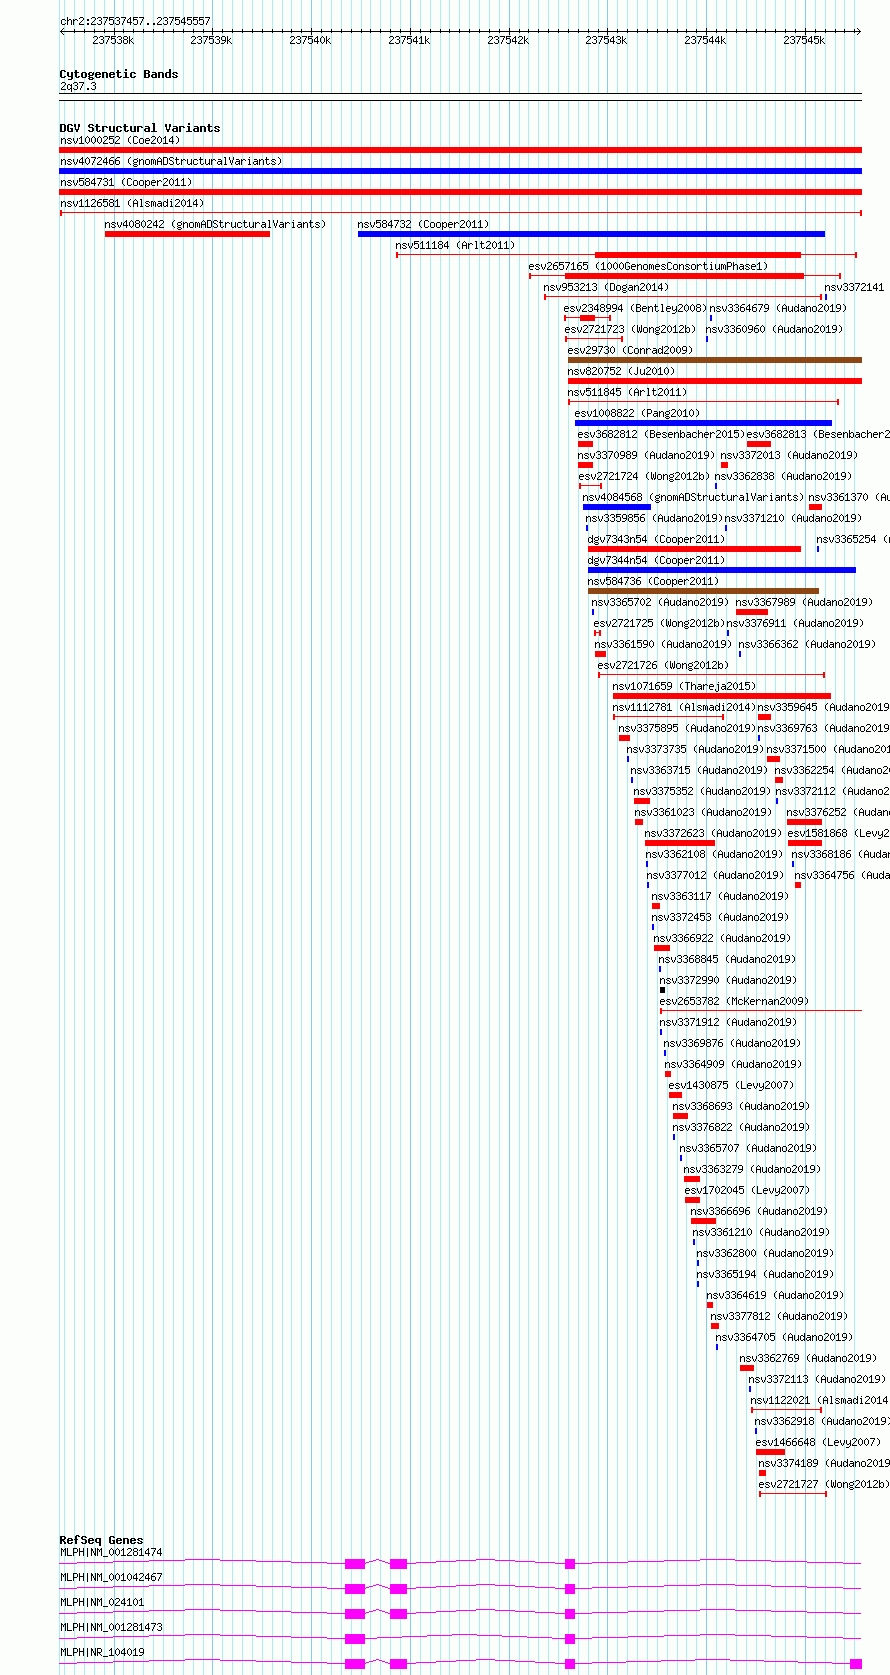Select nsv953213 (Dogan2014) label
The width and height of the screenshot is (890, 1675).
point(606,287)
